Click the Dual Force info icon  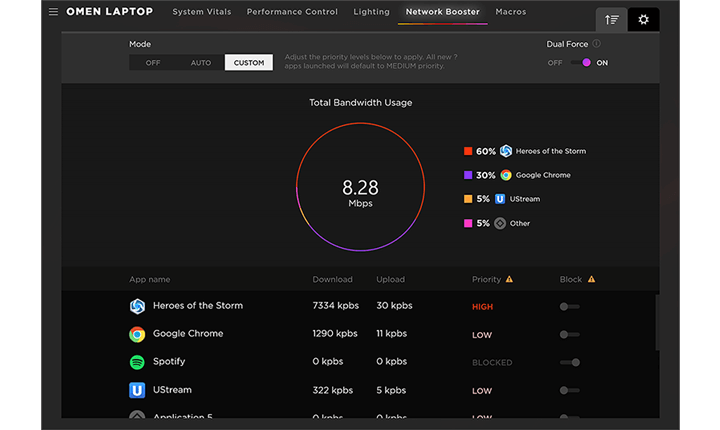click(x=597, y=44)
